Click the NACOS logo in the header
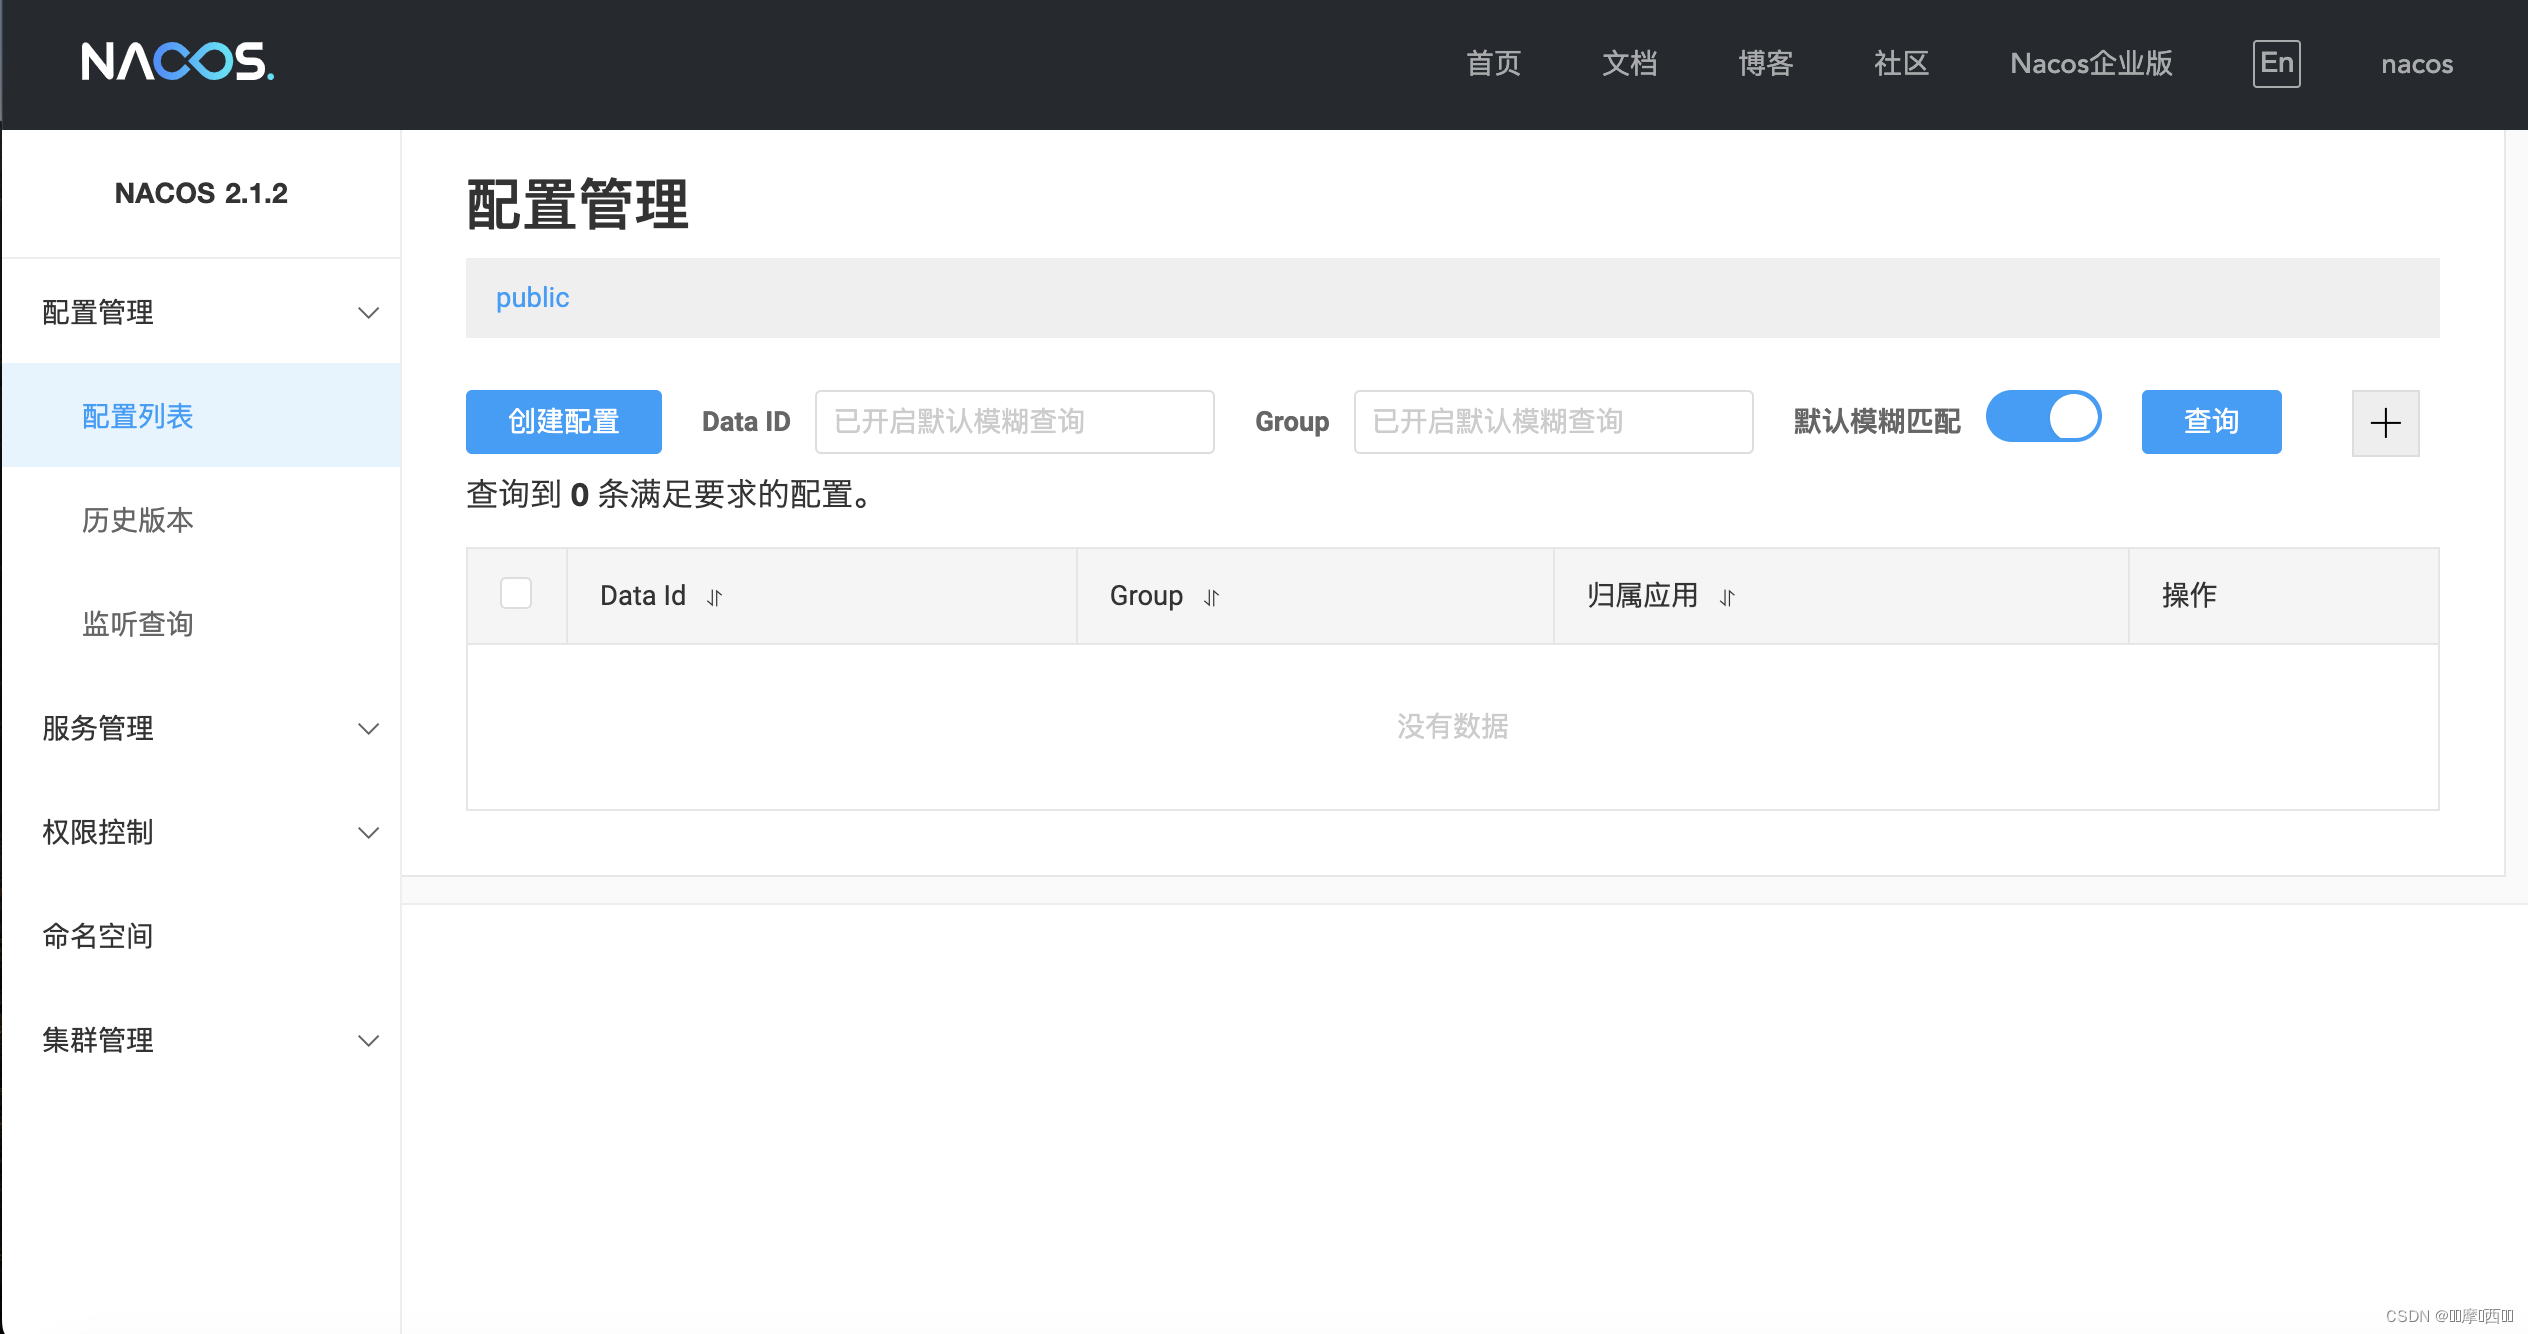 click(x=177, y=62)
